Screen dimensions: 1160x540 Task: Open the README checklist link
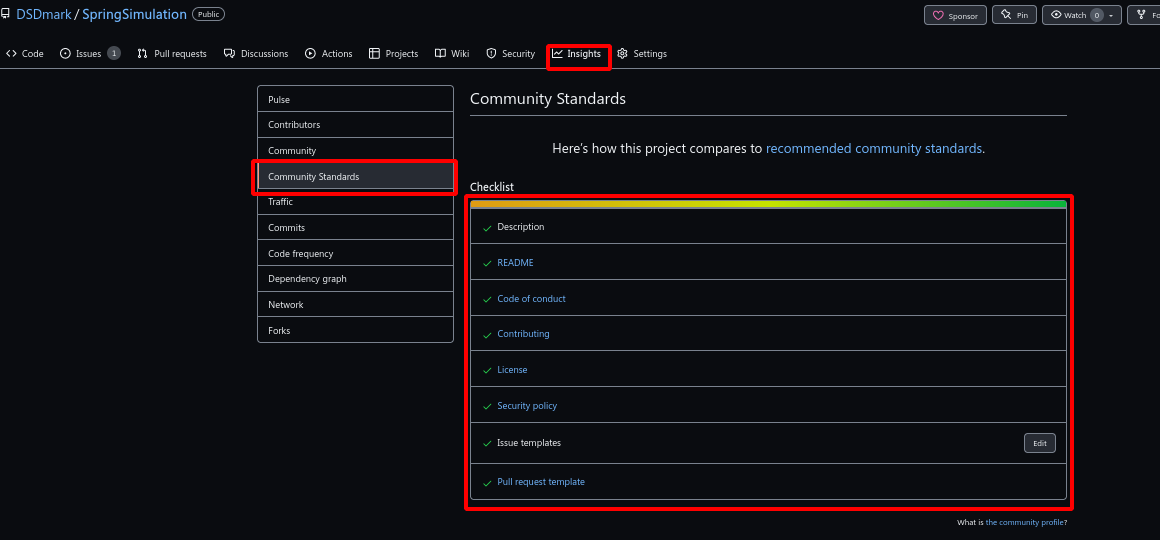(x=515, y=263)
